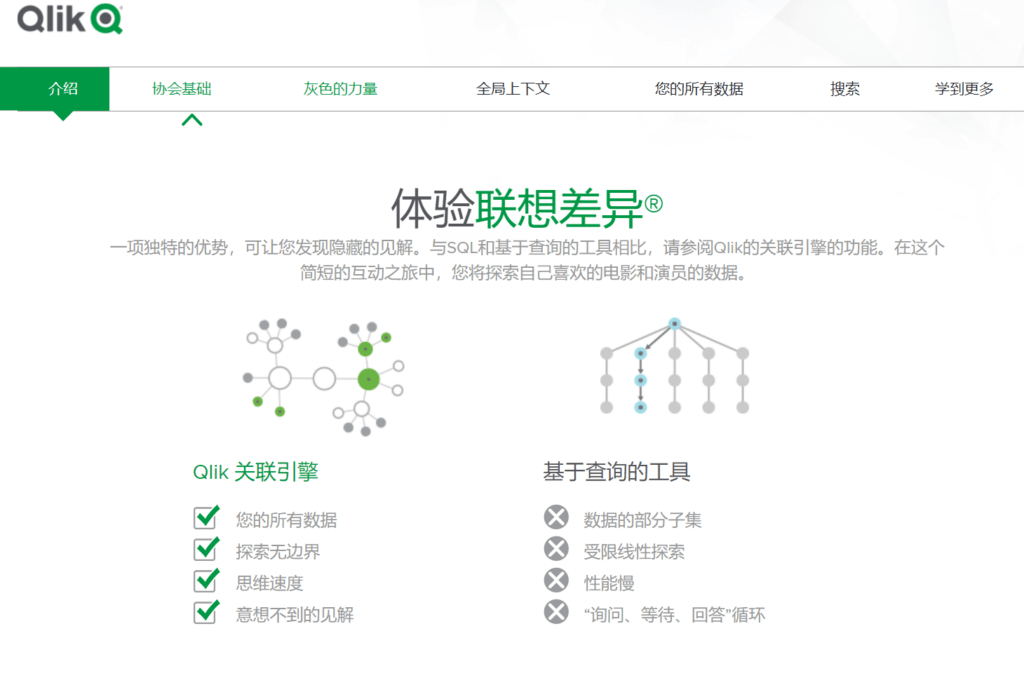The height and width of the screenshot is (699, 1024).
Task: Click the X icon beside “询问、等待、回答”循环
Action: pyautogui.click(x=556, y=612)
